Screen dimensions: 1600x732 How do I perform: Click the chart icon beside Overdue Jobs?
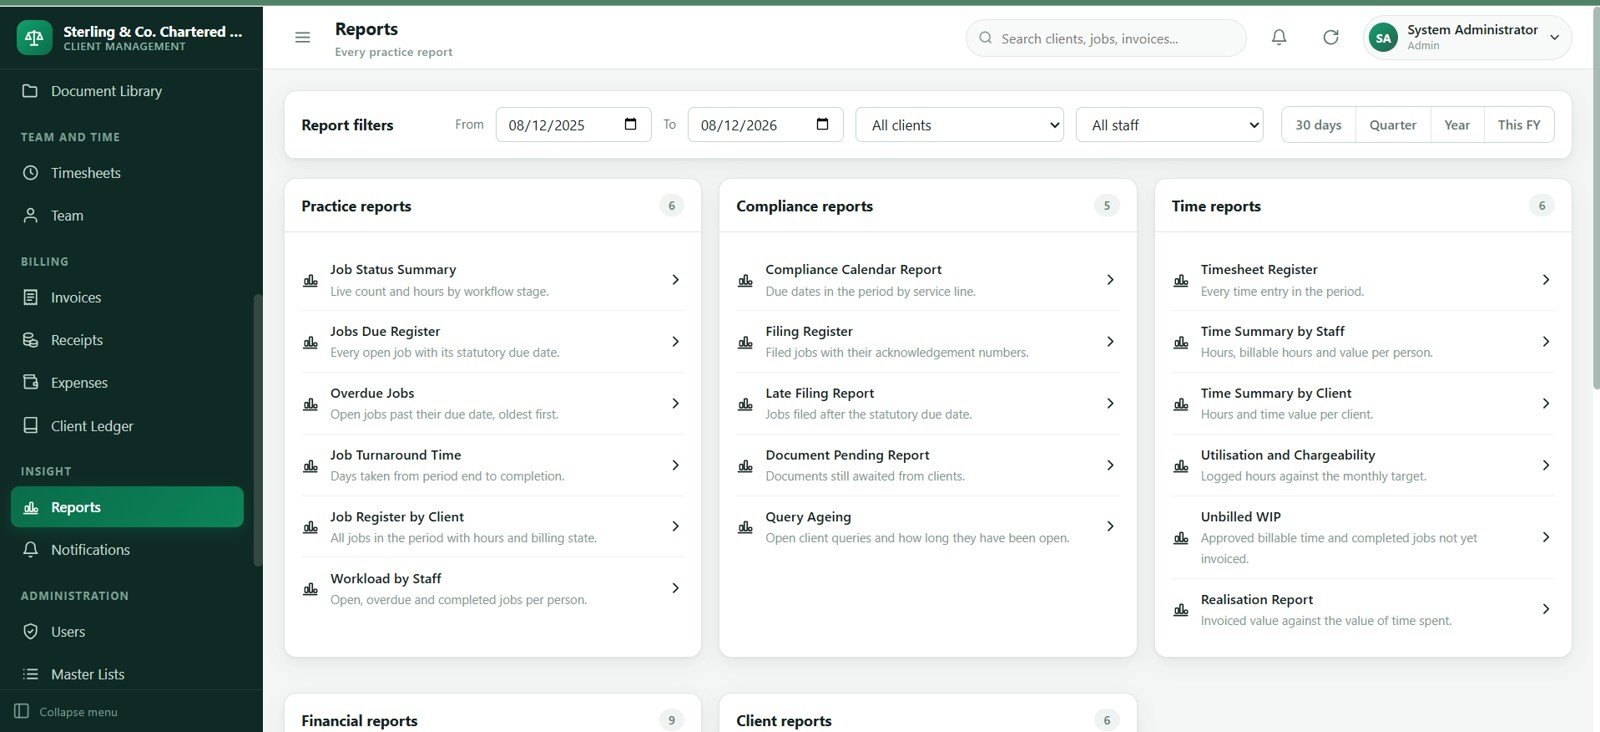tap(311, 404)
